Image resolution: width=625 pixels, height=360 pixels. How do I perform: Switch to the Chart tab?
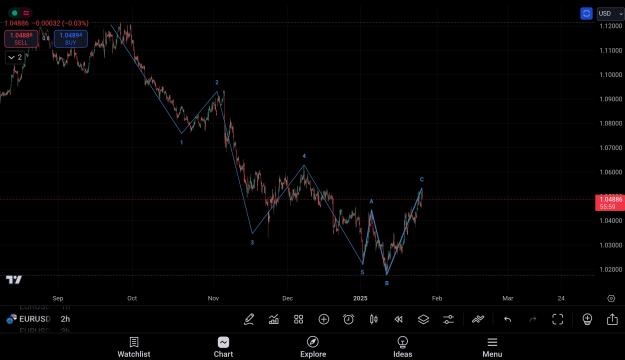[x=223, y=347]
